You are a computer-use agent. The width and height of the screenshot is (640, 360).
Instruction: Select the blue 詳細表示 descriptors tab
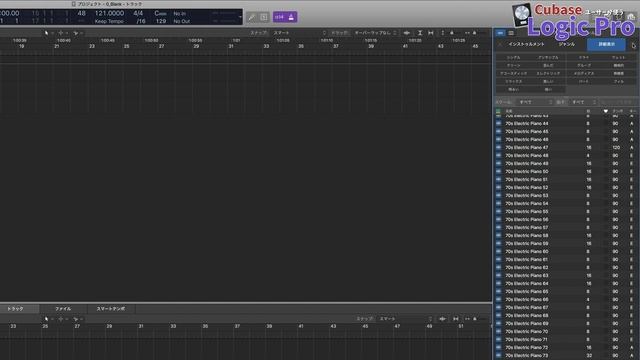tap(607, 44)
